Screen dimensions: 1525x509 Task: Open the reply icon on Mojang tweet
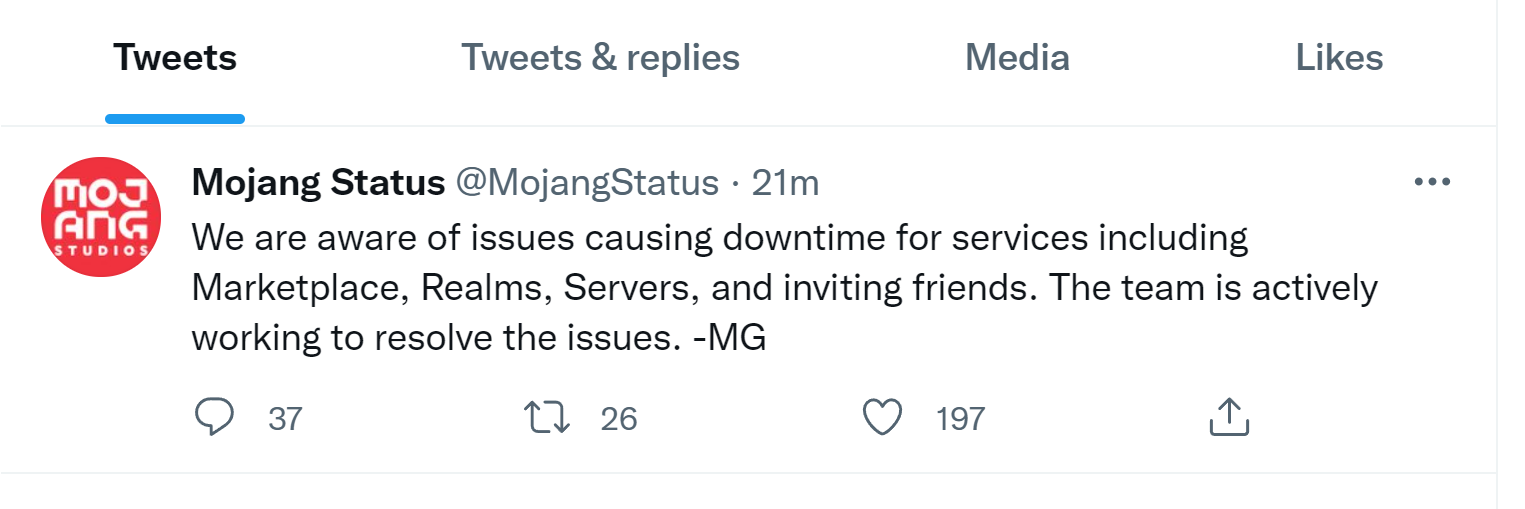coord(213,417)
